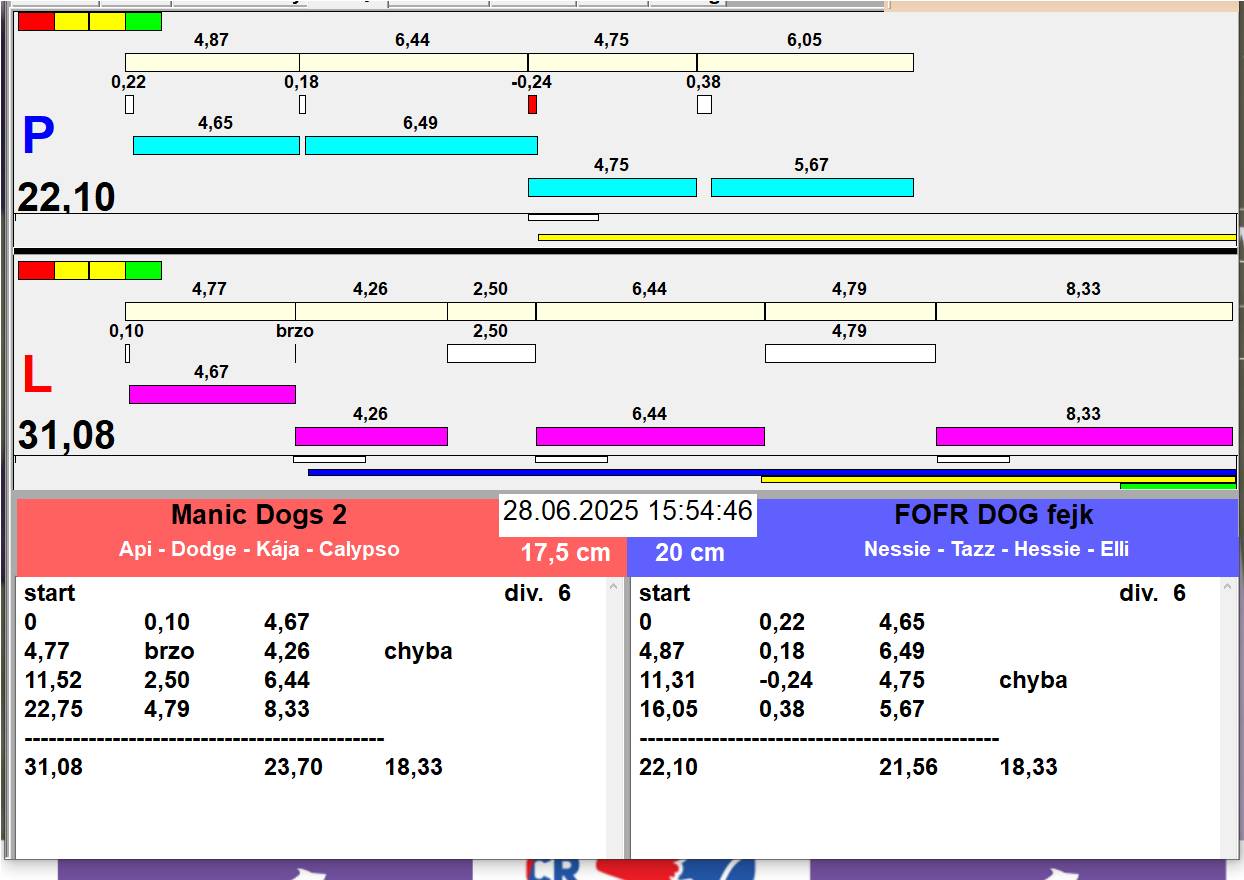
Task: Click the date and time 28.06.2025 15:54:46
Action: coord(628,512)
